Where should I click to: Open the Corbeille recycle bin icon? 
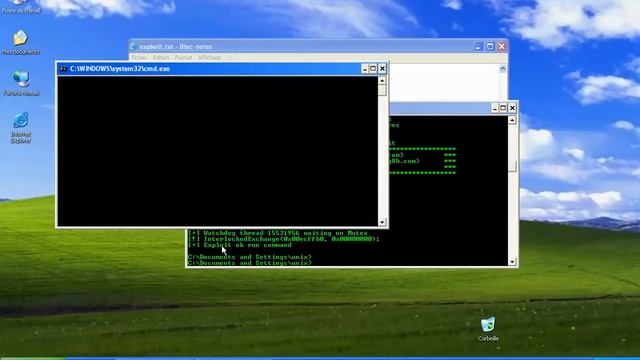coord(488,329)
